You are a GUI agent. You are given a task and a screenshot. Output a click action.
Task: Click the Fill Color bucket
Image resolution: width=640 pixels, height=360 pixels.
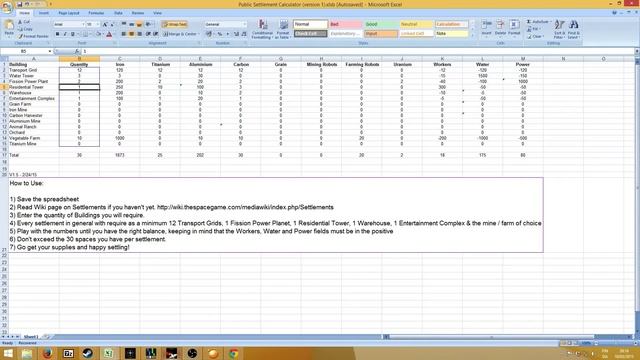click(x=98, y=34)
